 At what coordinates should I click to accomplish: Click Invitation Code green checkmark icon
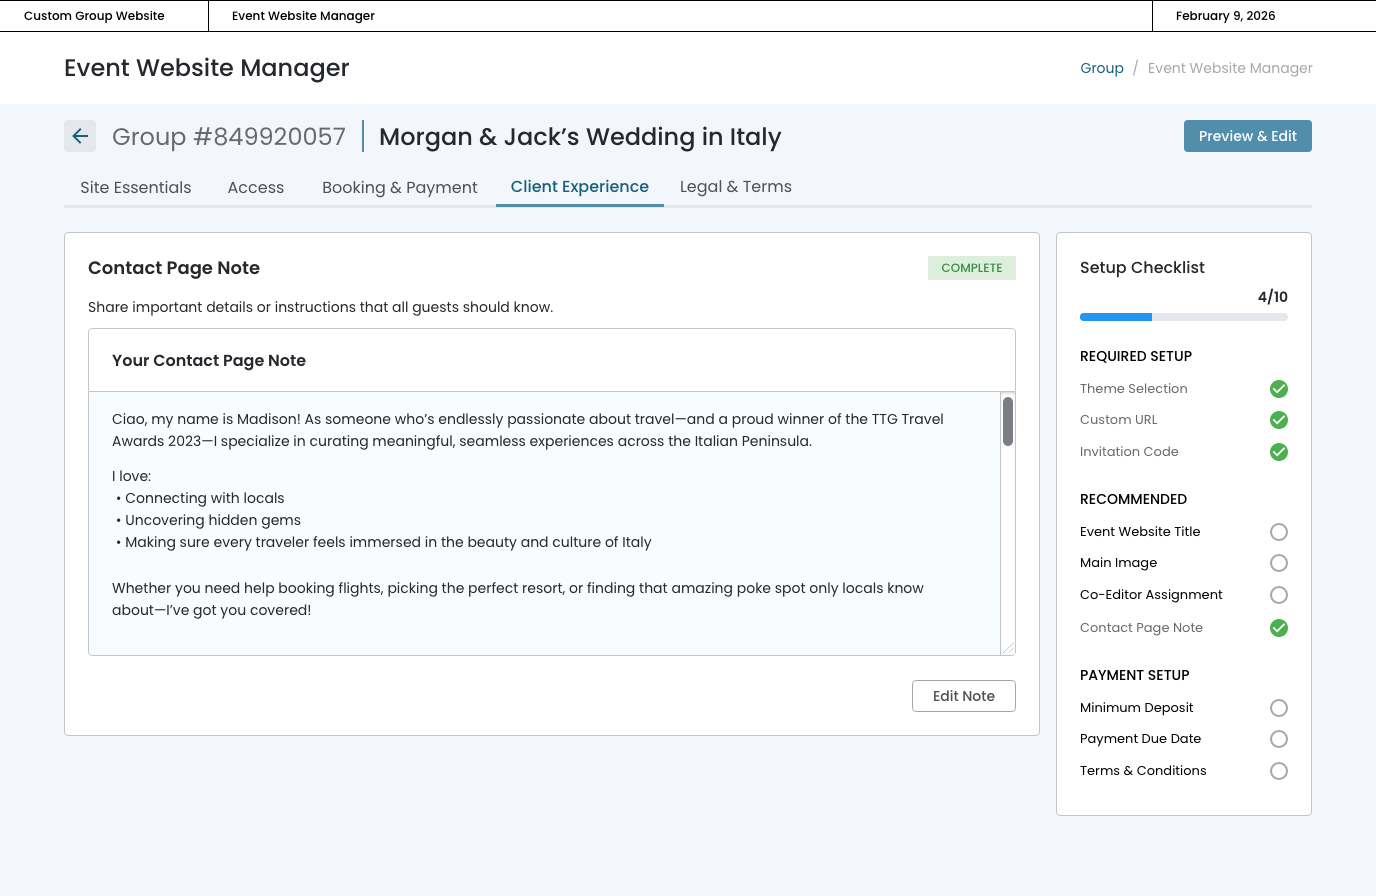(1278, 452)
